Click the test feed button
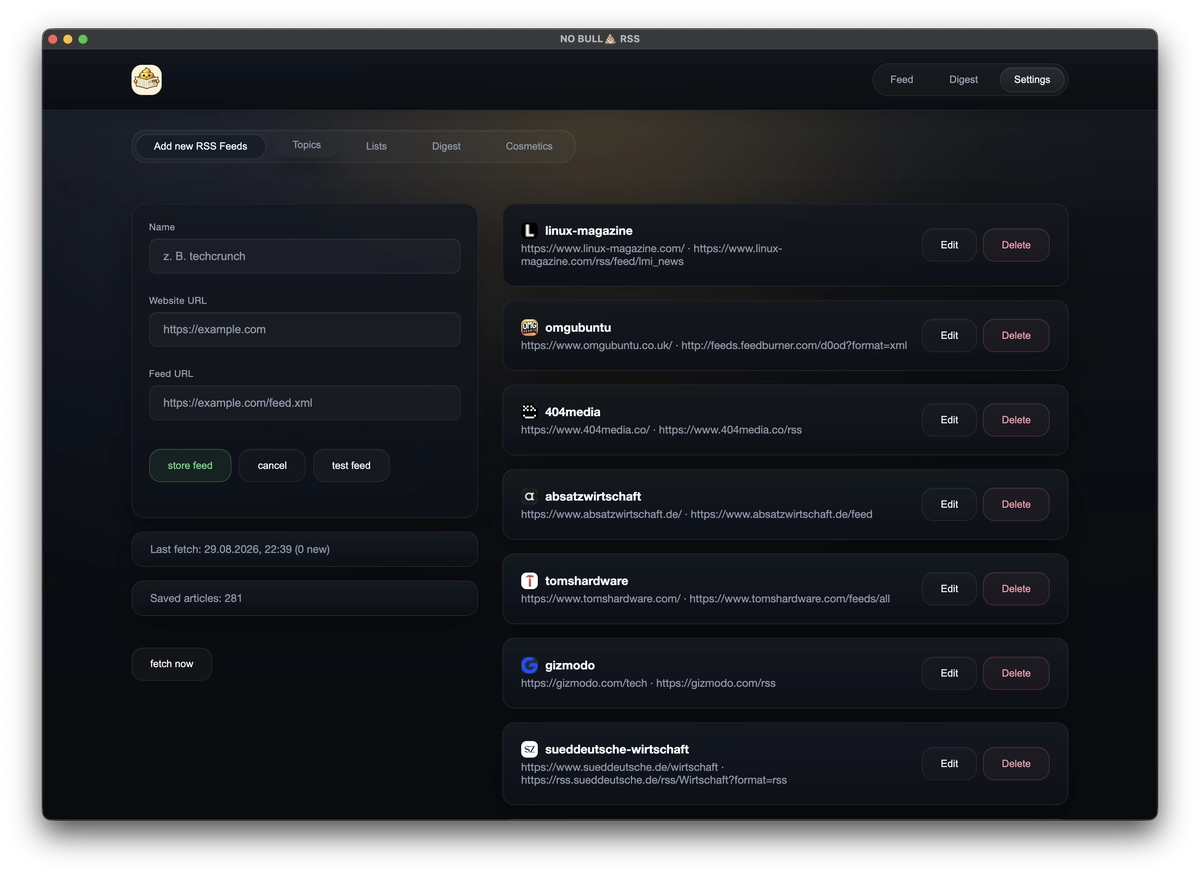Image resolution: width=1200 pixels, height=876 pixels. click(x=351, y=465)
